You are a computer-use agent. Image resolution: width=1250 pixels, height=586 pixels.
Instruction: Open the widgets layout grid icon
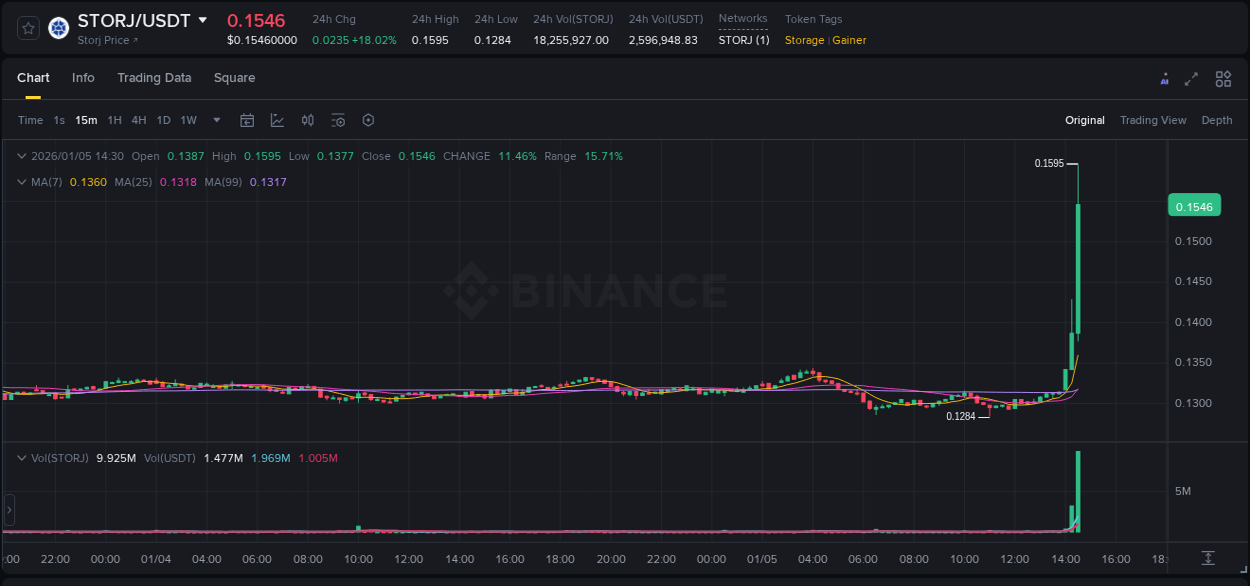click(x=1223, y=78)
